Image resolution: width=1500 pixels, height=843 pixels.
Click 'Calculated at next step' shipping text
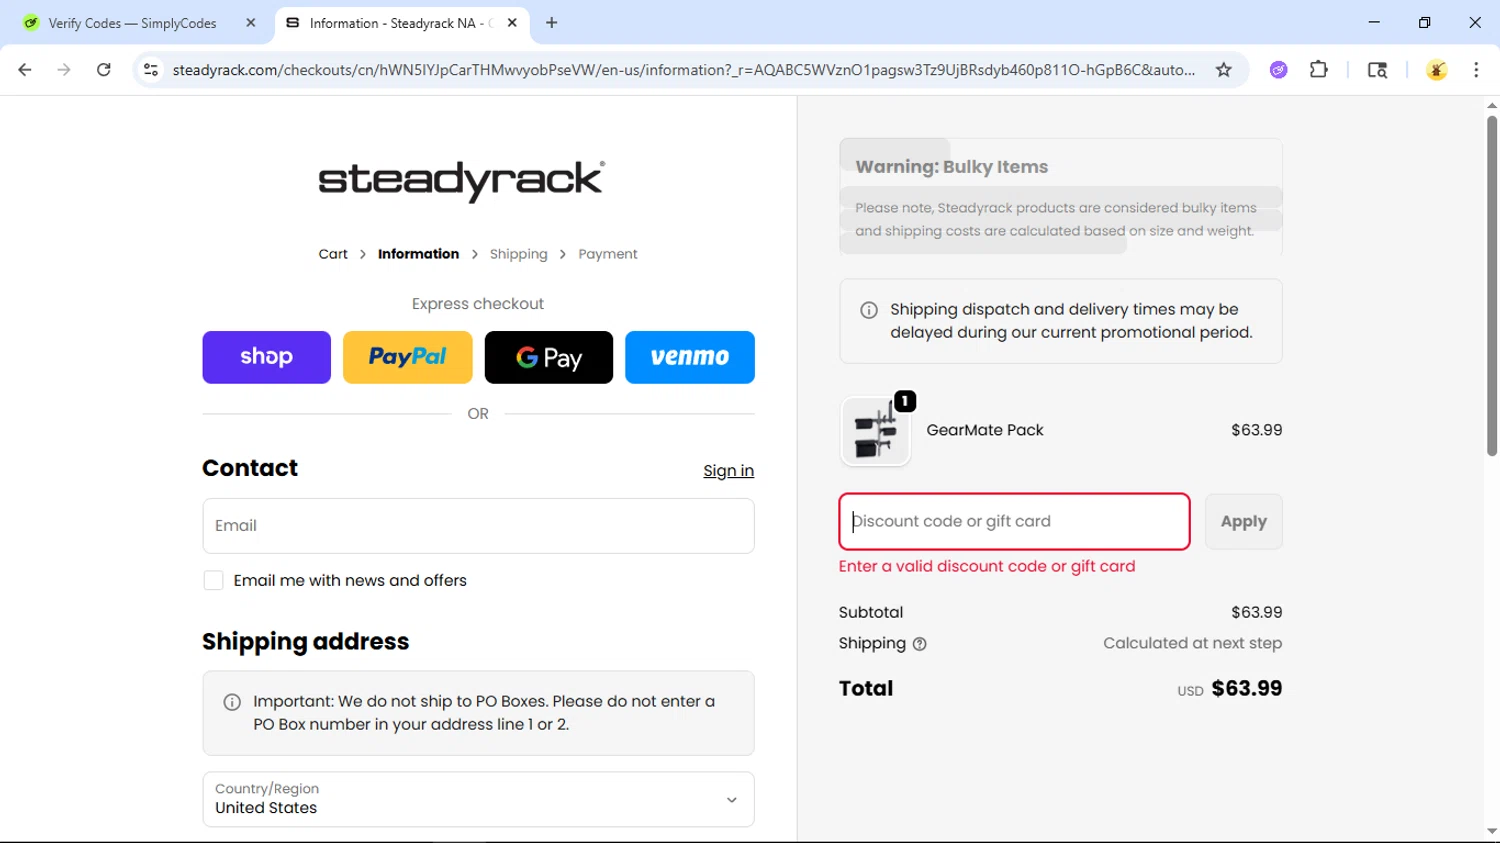coord(1192,643)
